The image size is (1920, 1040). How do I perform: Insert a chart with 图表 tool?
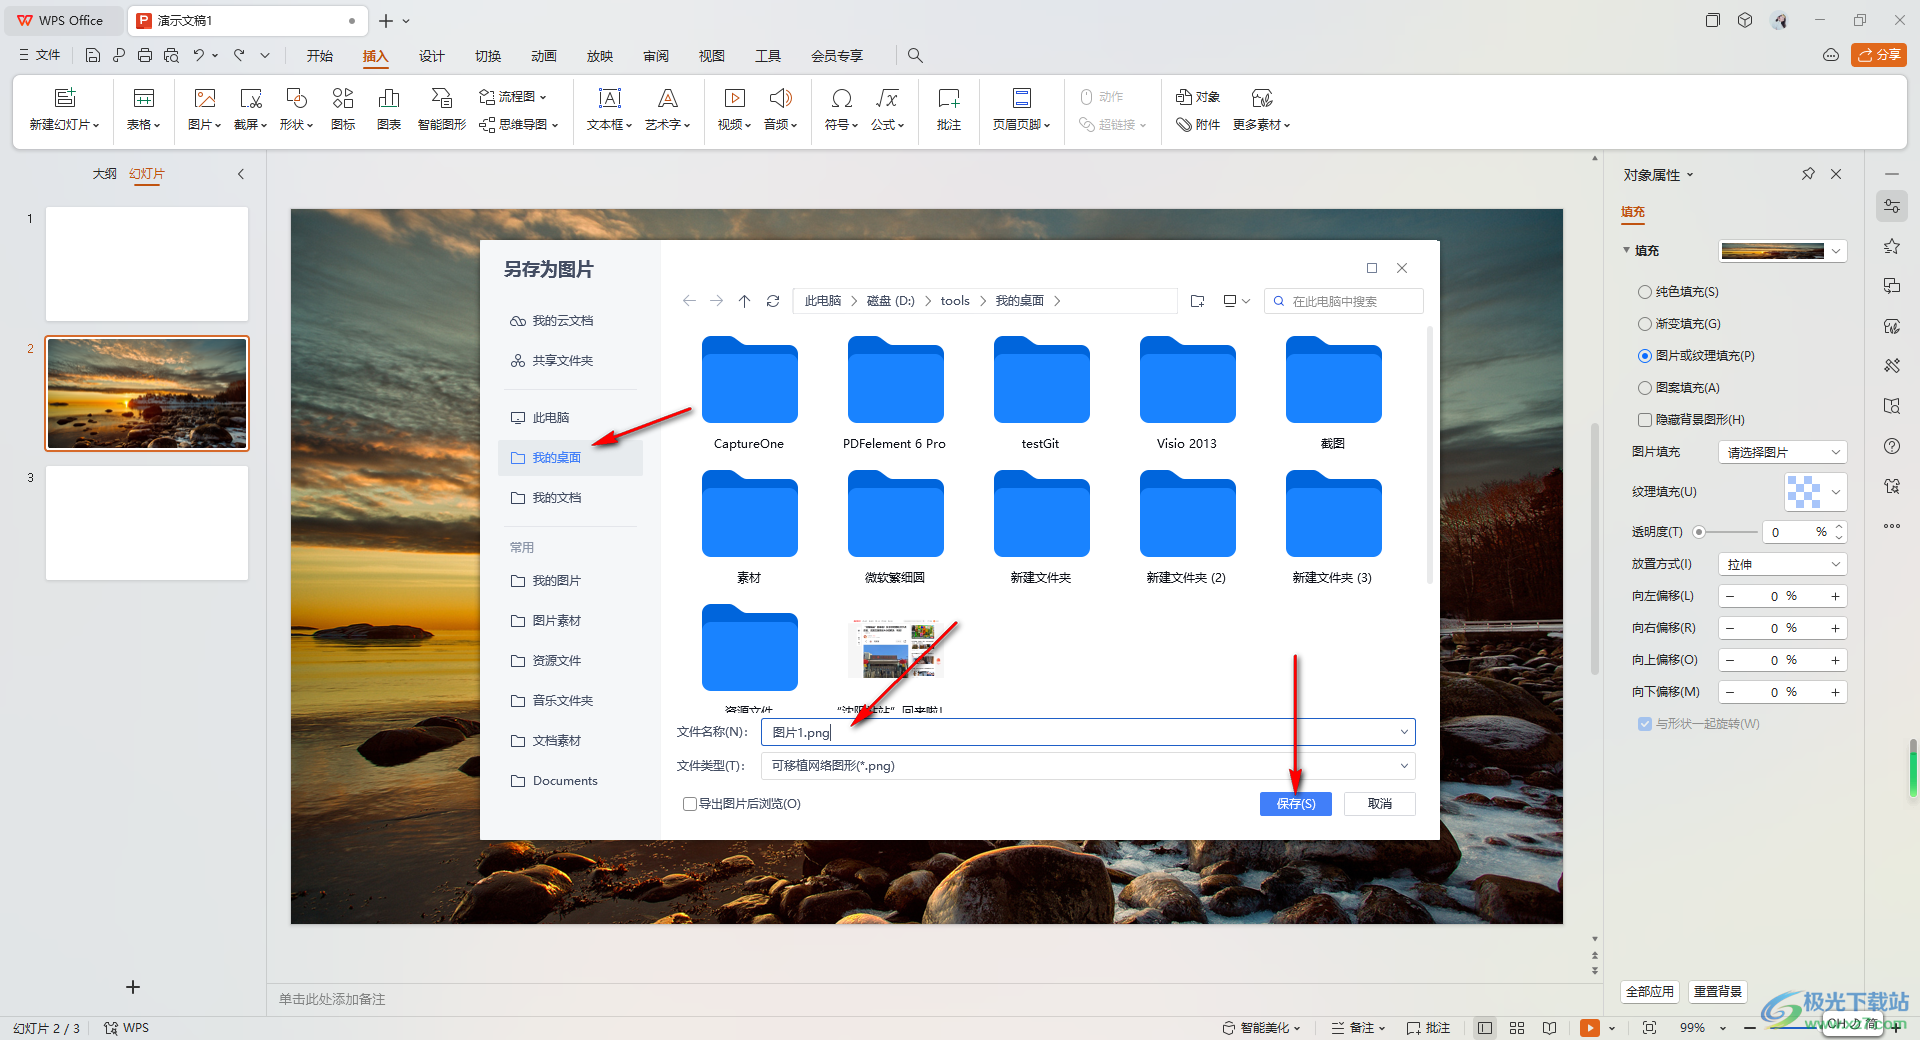[389, 110]
